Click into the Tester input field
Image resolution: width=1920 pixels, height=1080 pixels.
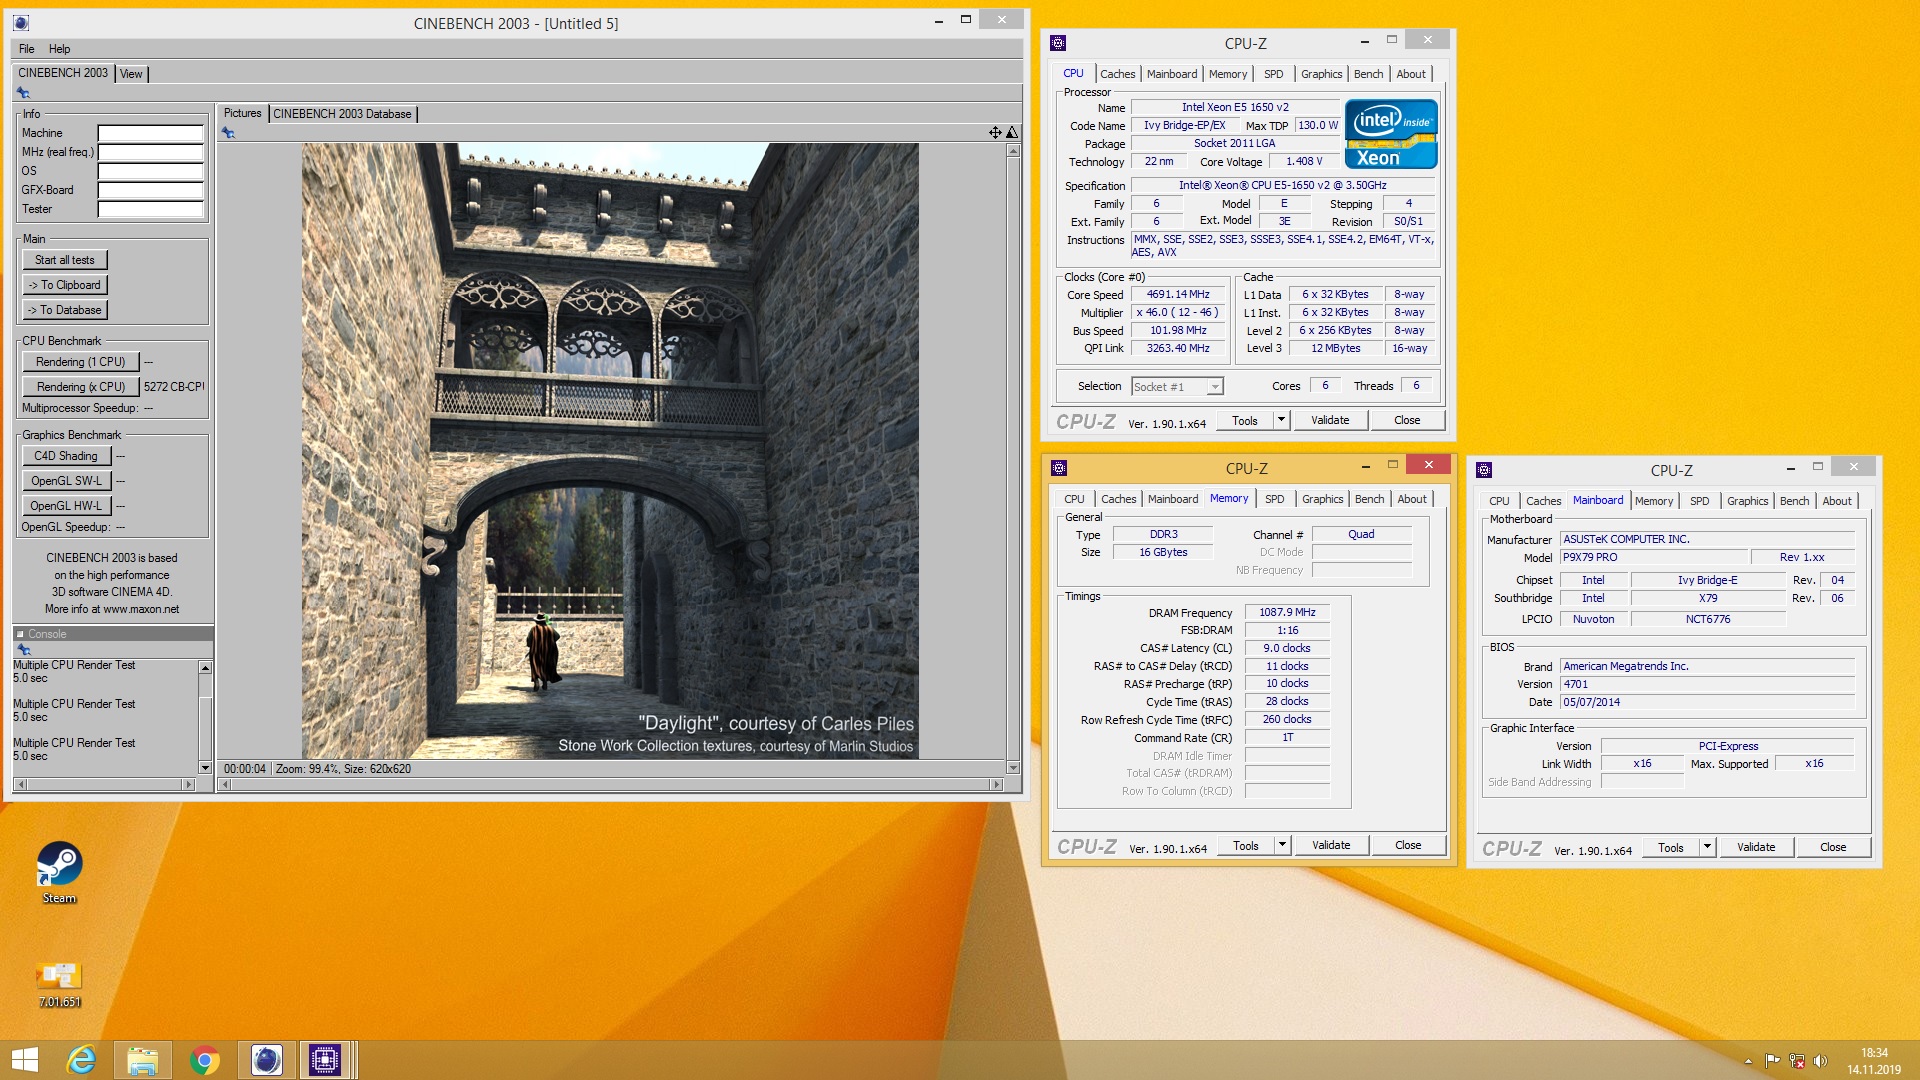150,209
